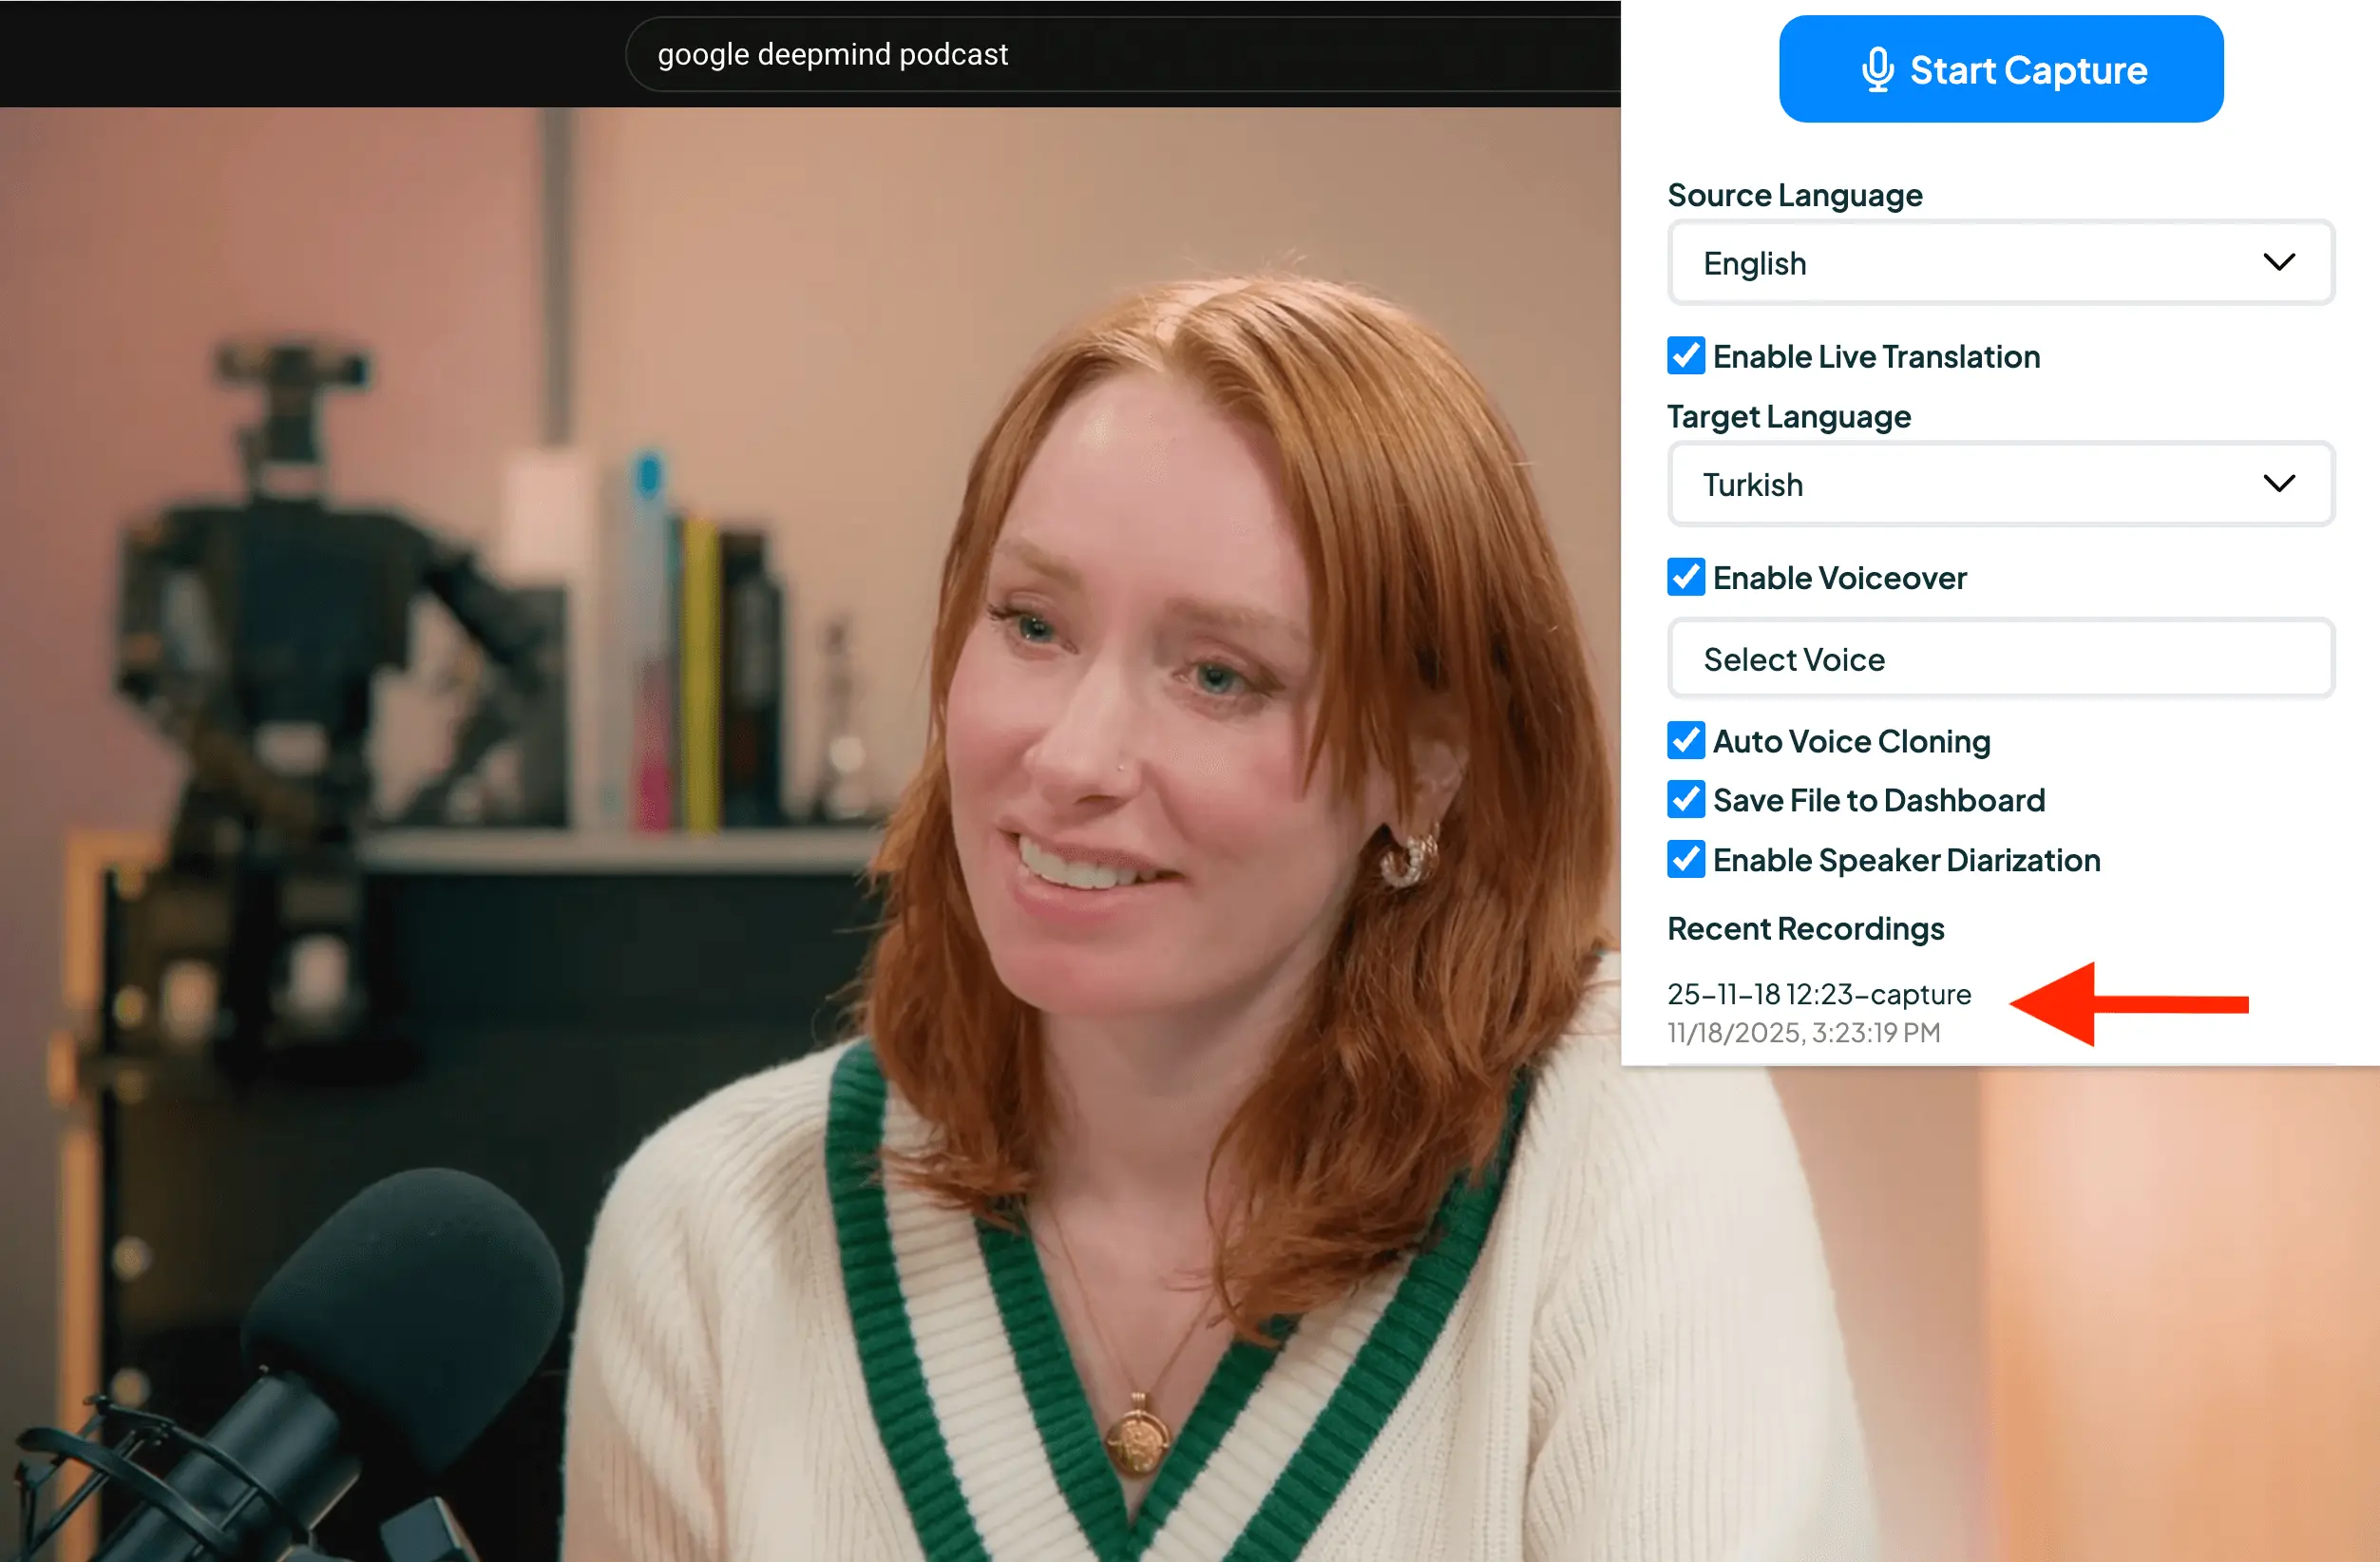Image resolution: width=2380 pixels, height=1562 pixels.
Task: Click the microphone icon on Start Capture
Action: click(x=1878, y=69)
